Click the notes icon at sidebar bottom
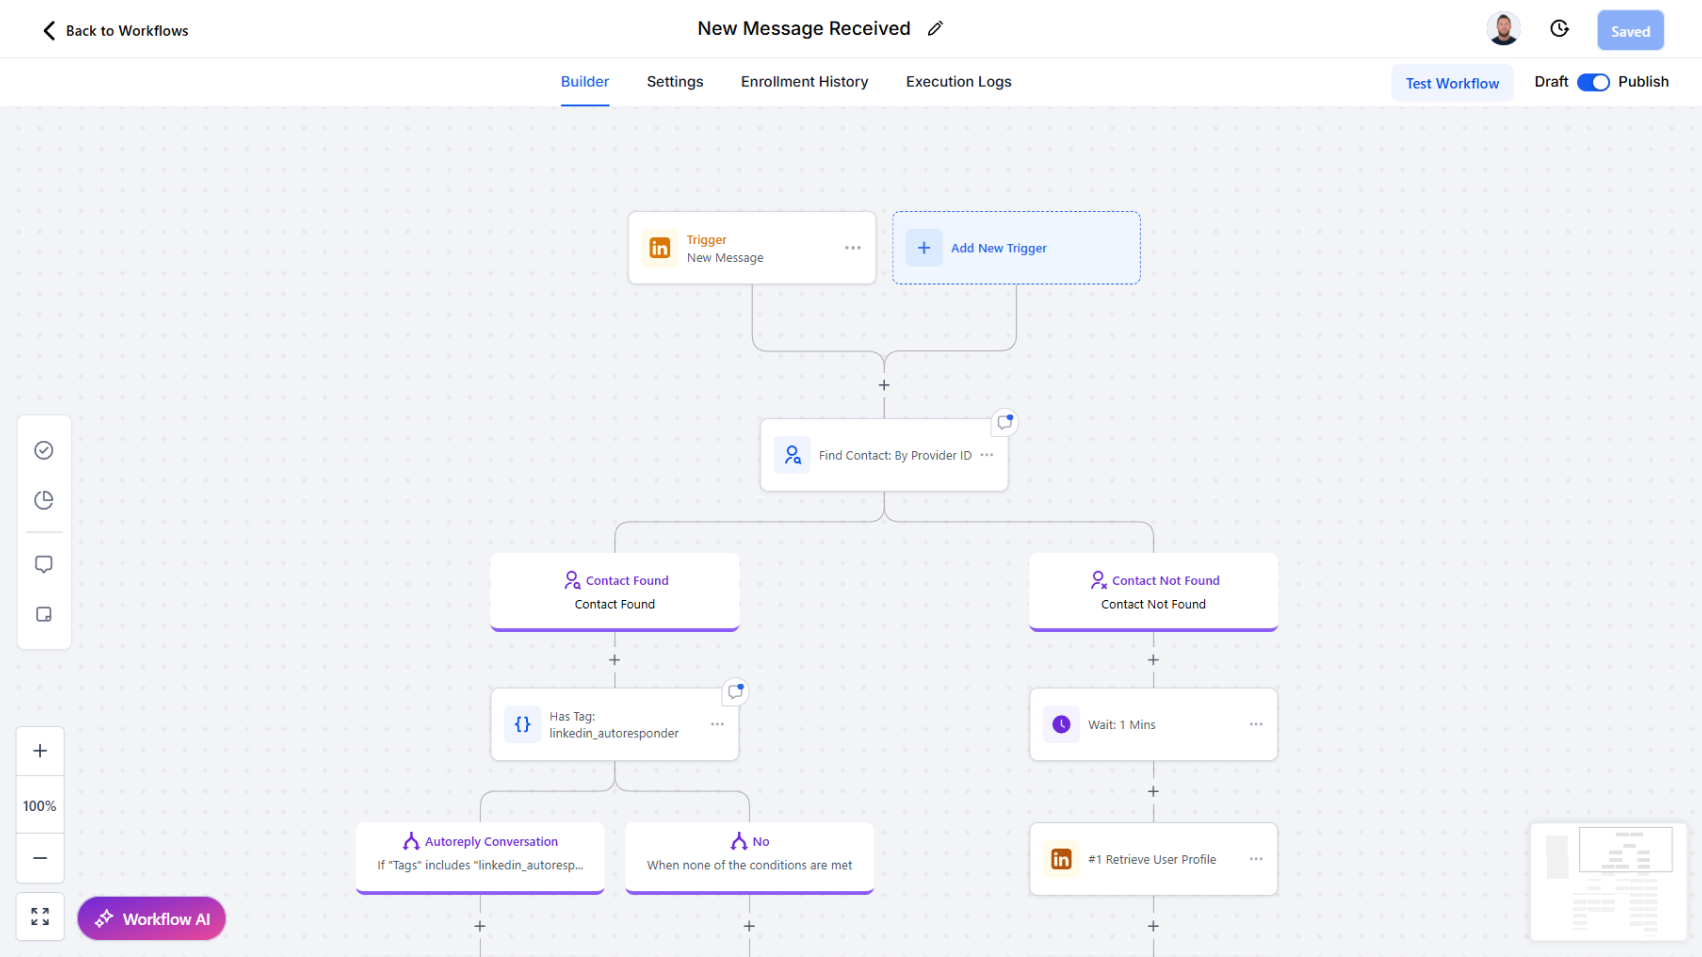The width and height of the screenshot is (1702, 957). tap(43, 614)
